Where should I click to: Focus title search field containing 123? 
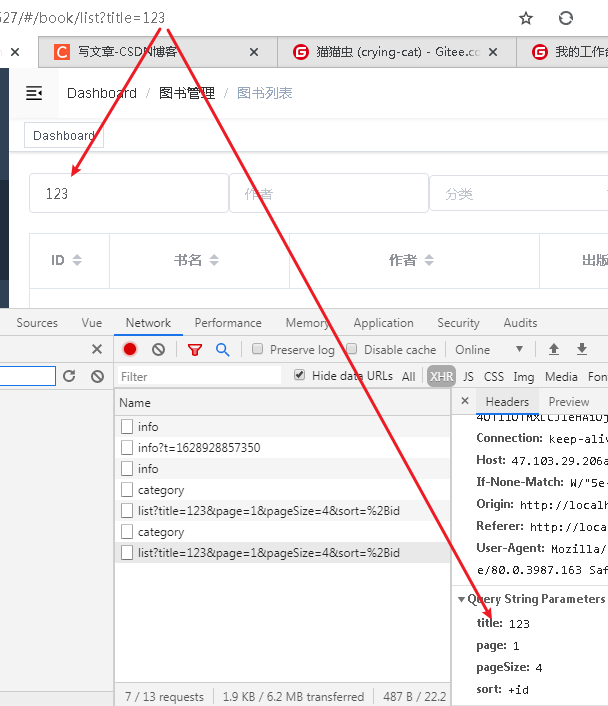(x=129, y=193)
